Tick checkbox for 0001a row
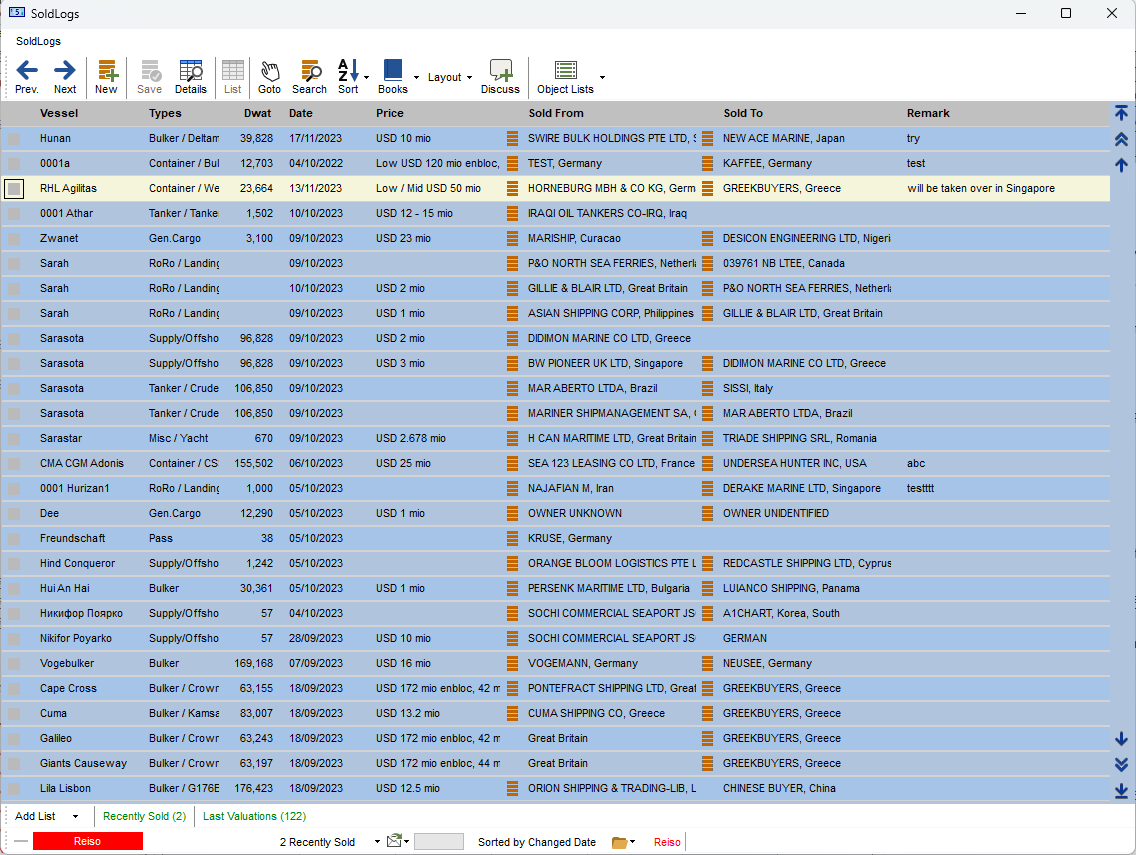 tap(14, 164)
